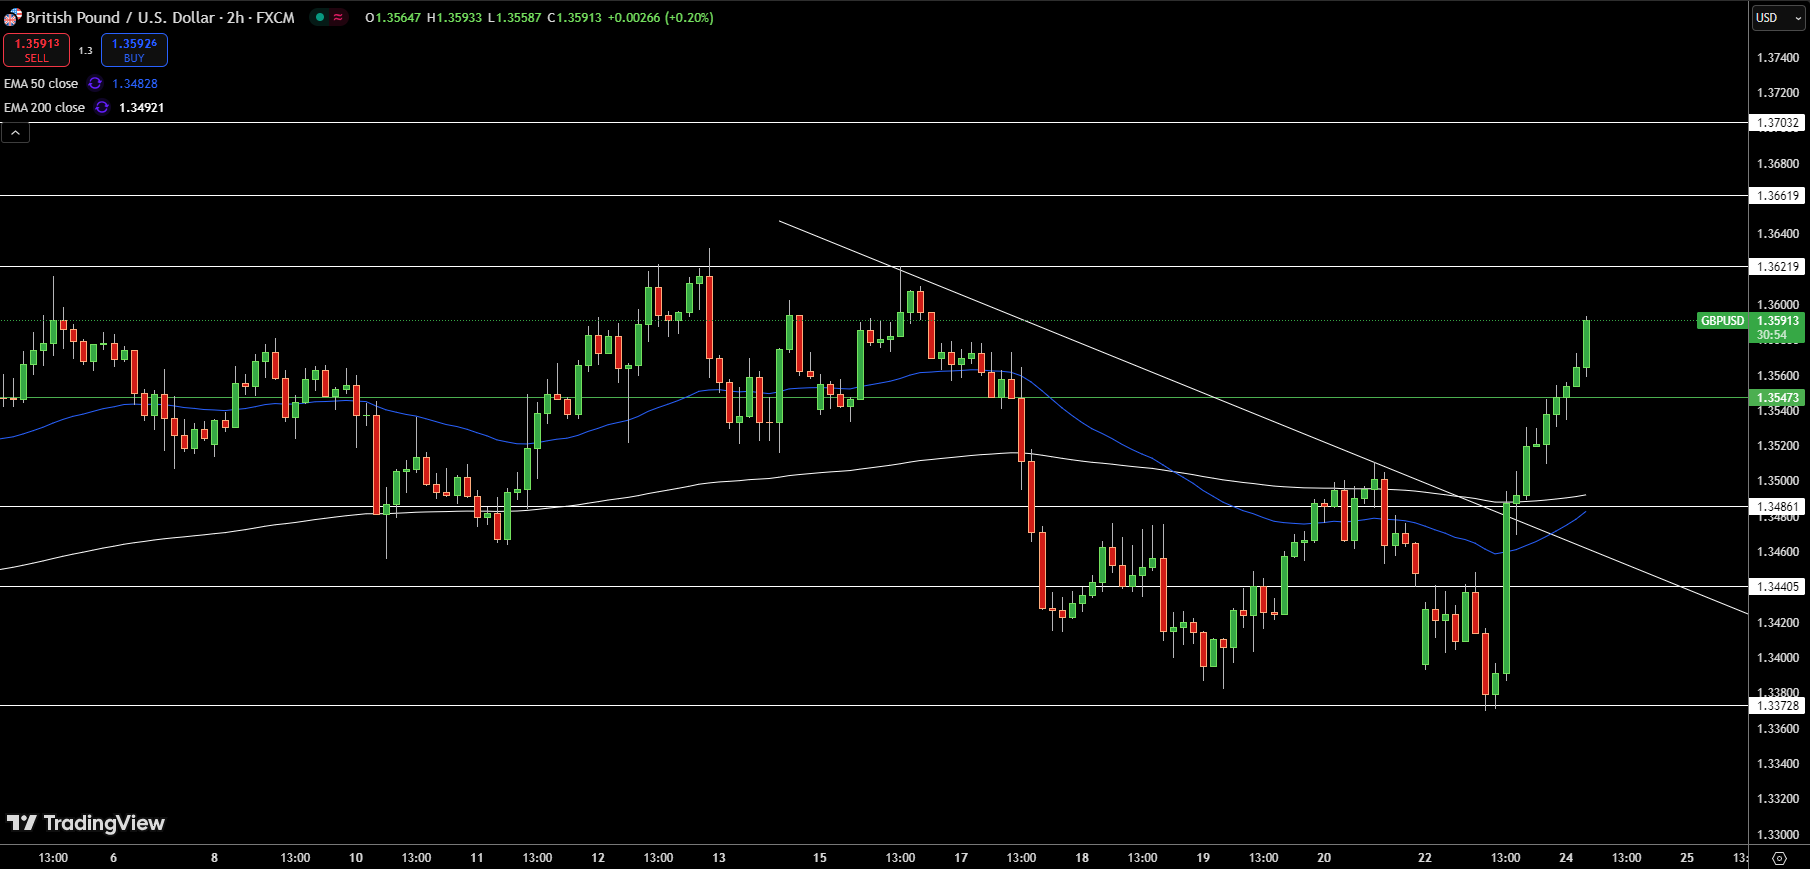The height and width of the screenshot is (869, 1810).
Task: Click the close price C1.35913
Action: click(x=574, y=18)
